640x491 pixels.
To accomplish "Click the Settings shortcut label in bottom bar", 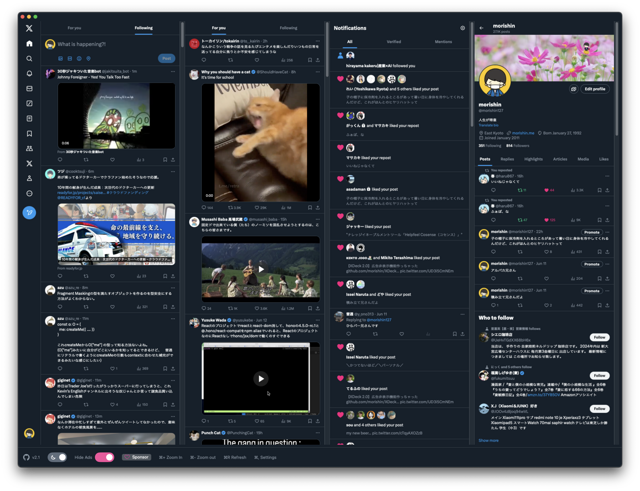I will coord(265,457).
